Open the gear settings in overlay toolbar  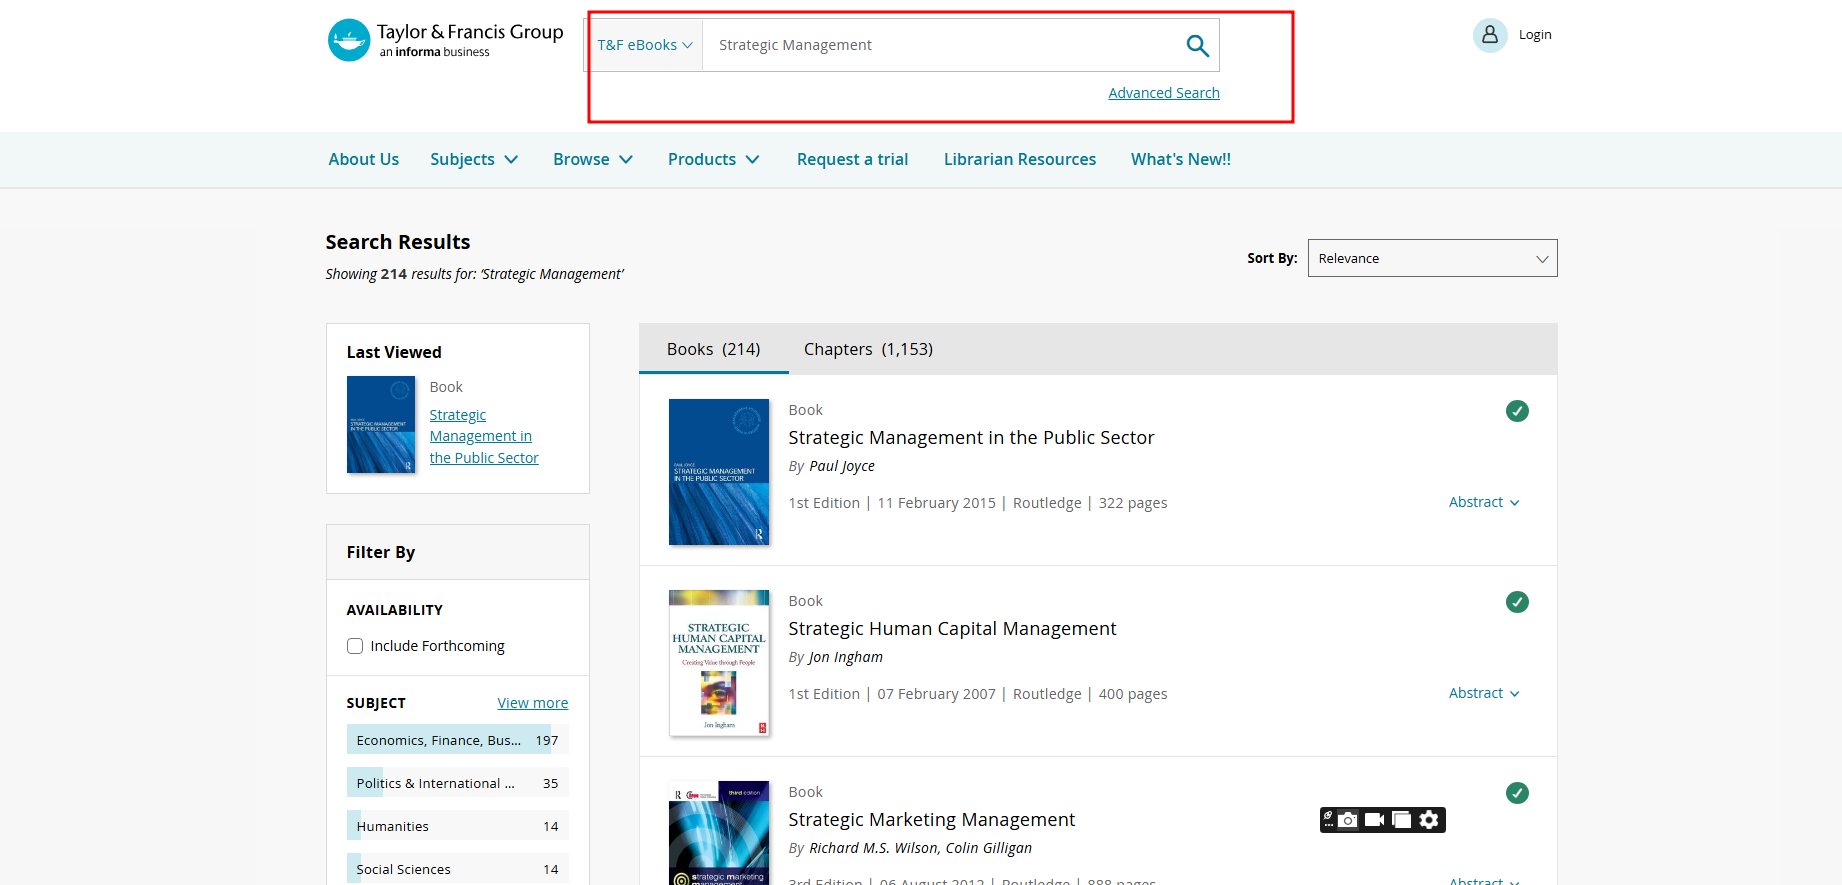pyautogui.click(x=1429, y=820)
